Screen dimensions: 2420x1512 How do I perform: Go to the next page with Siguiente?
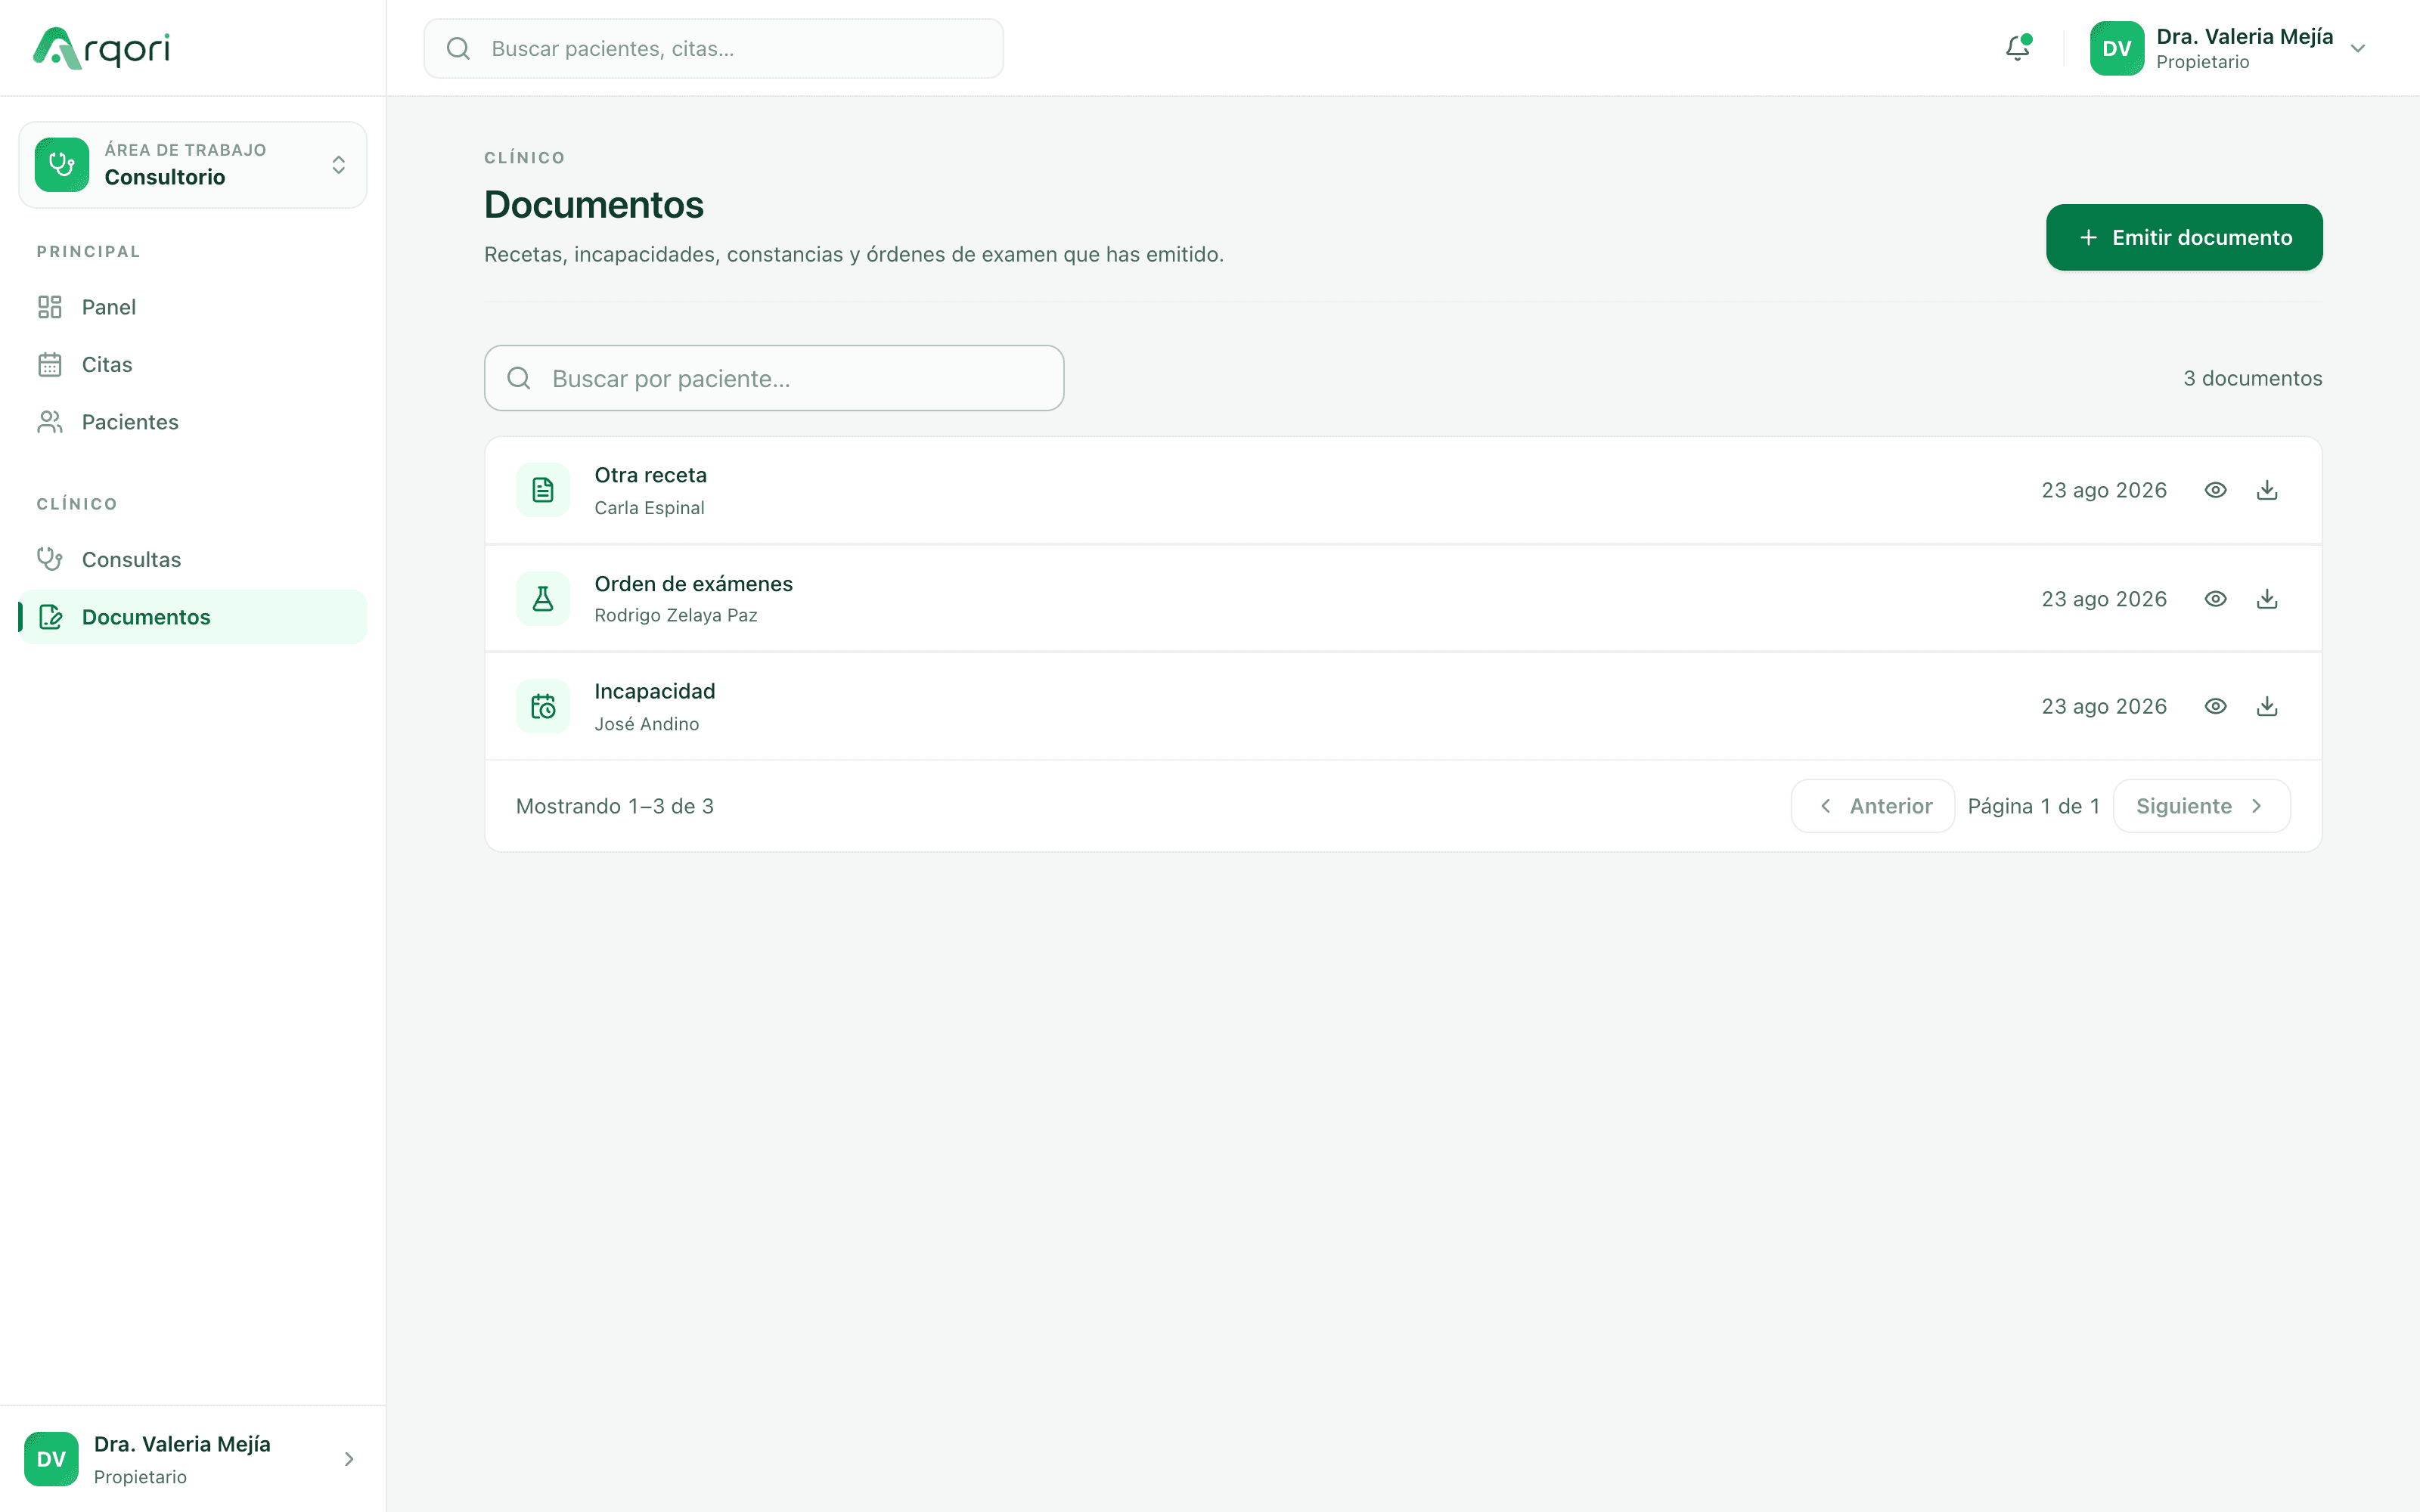click(2201, 806)
